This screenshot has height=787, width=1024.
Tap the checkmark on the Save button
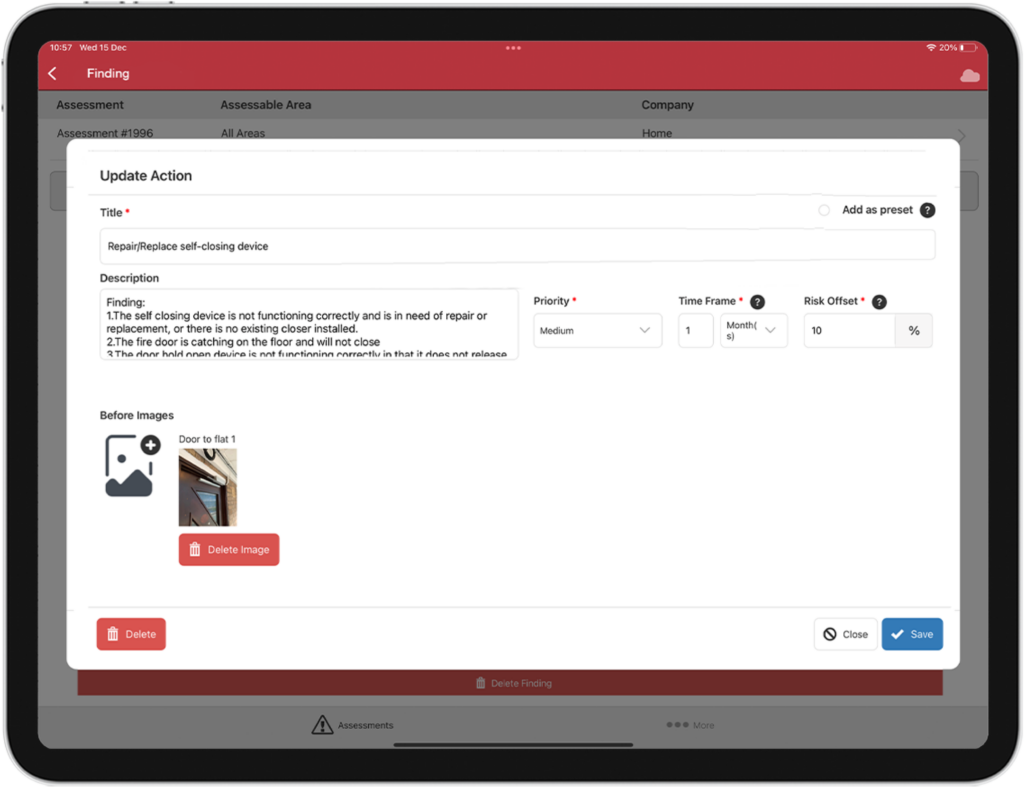pyautogui.click(x=897, y=633)
